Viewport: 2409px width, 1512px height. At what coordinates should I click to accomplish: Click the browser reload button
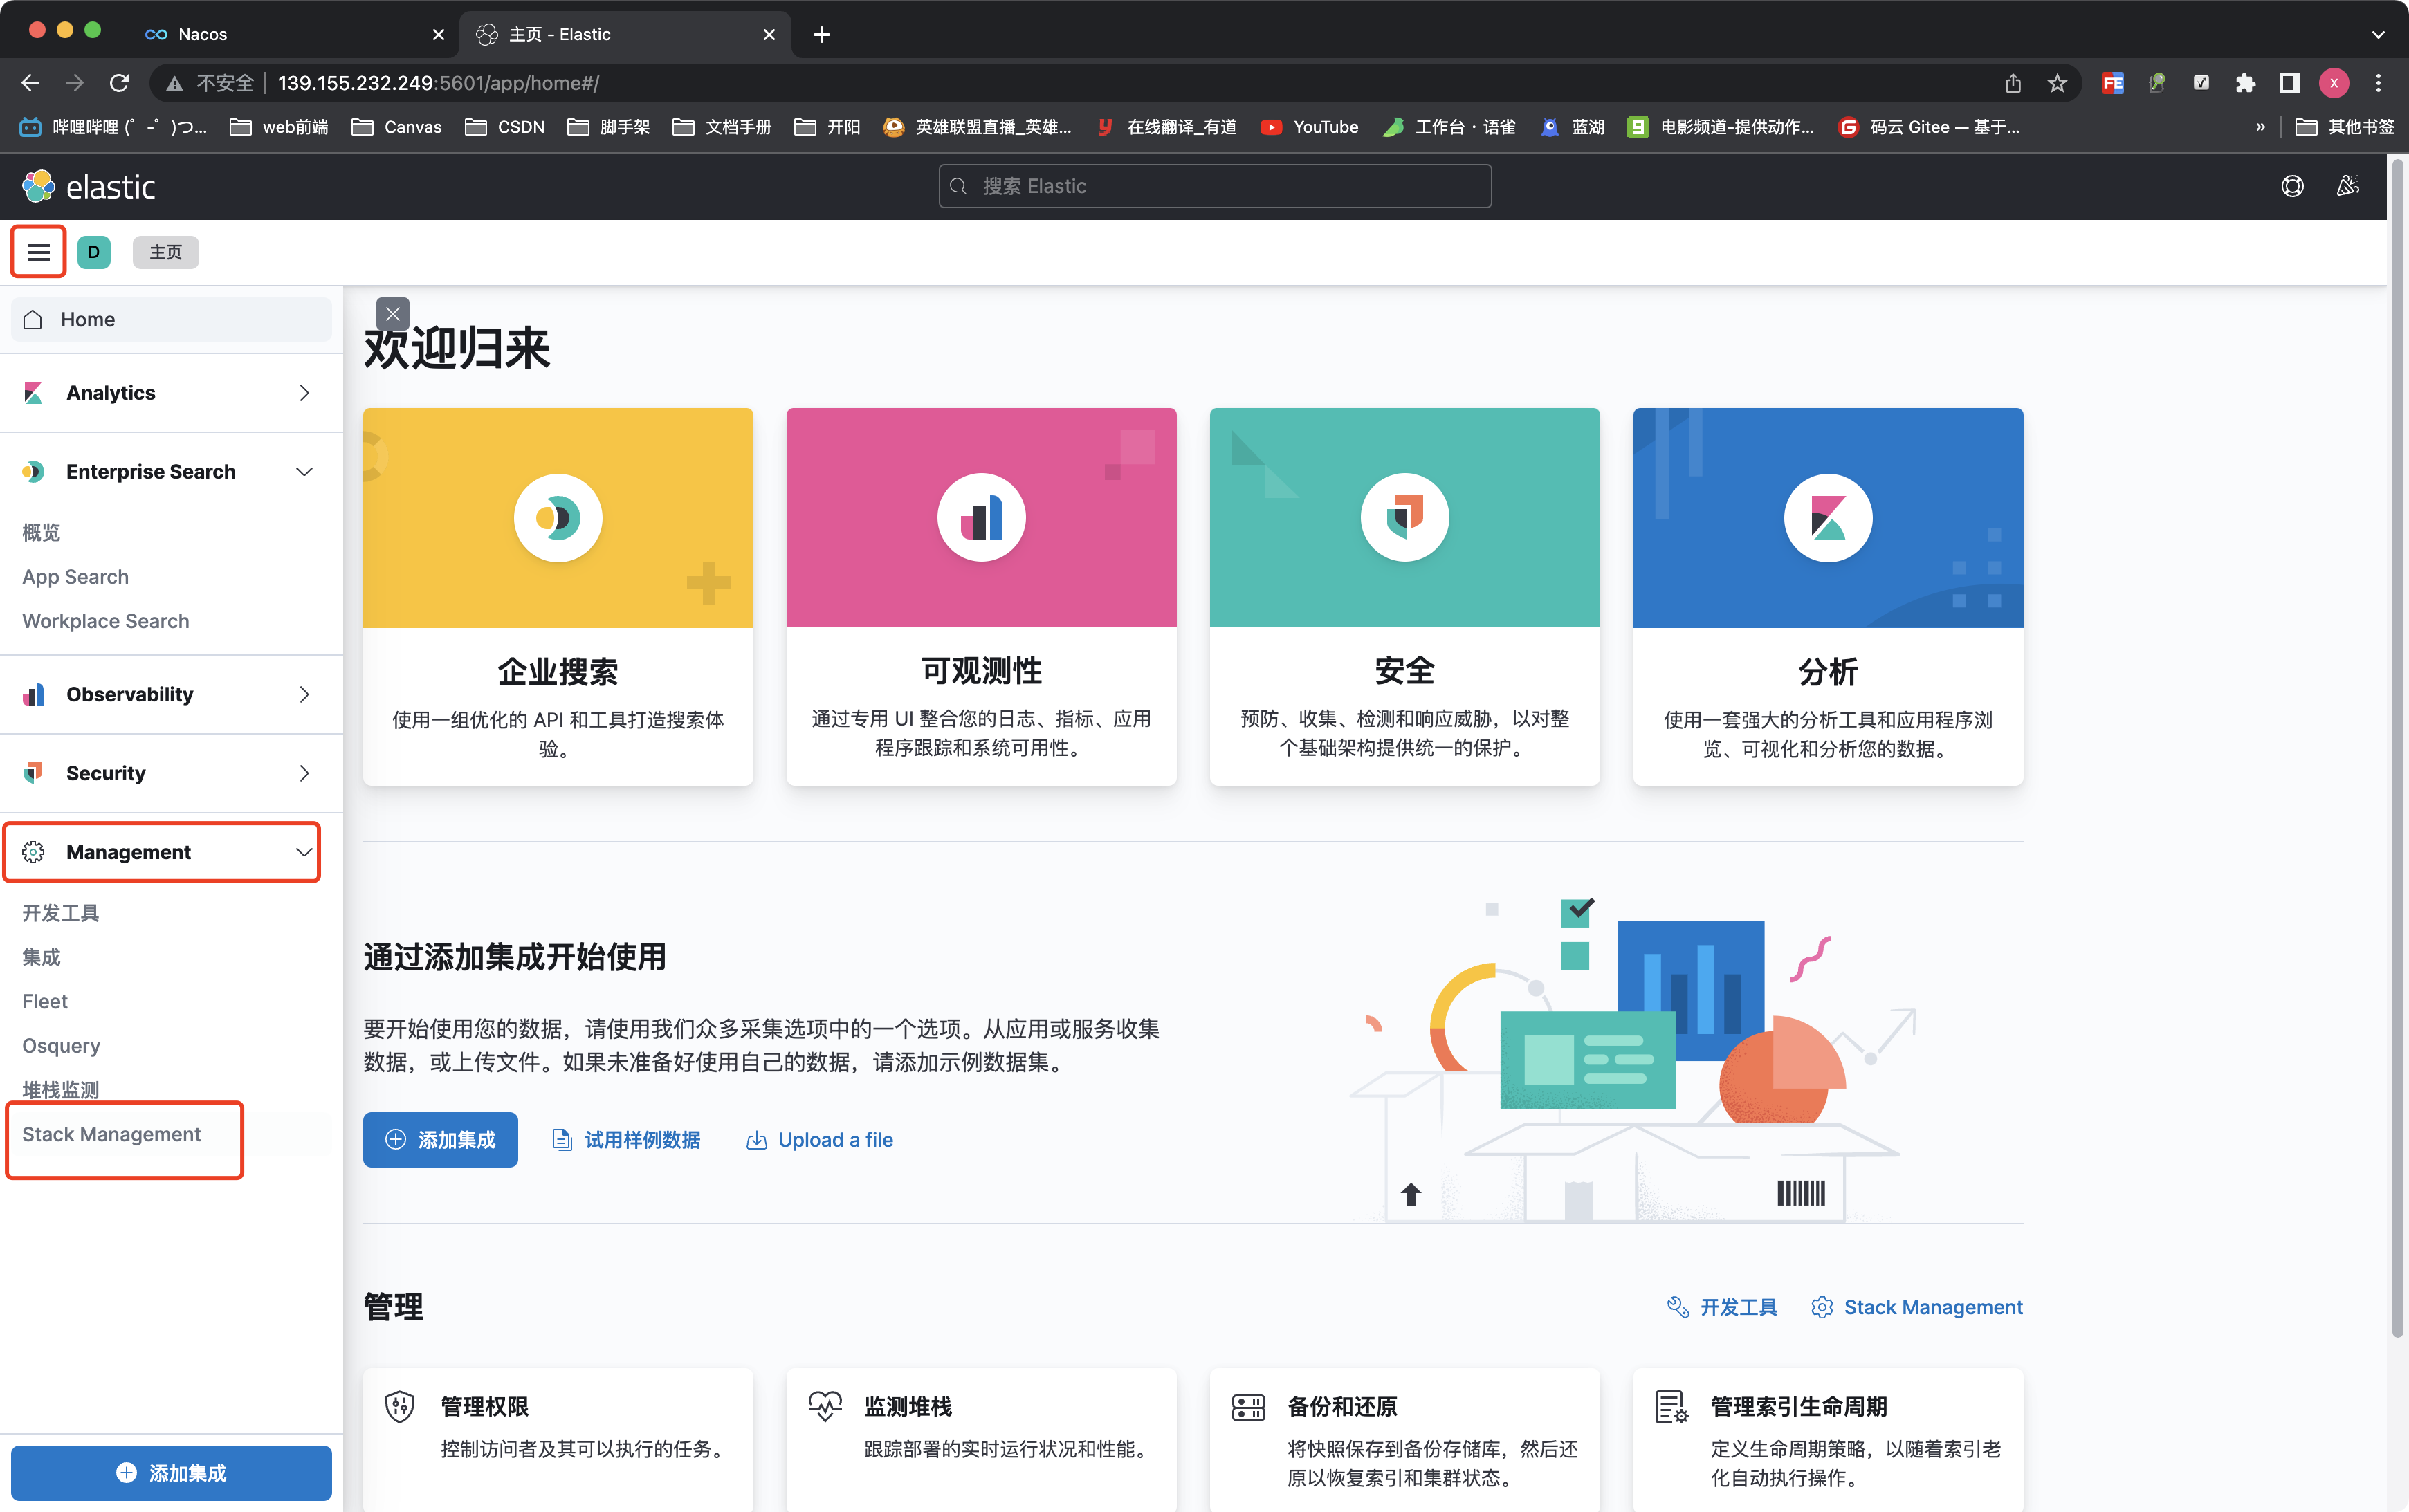(x=119, y=83)
